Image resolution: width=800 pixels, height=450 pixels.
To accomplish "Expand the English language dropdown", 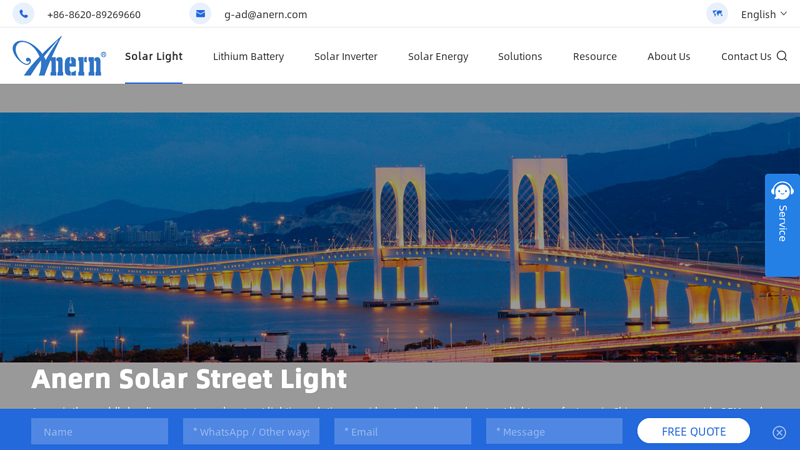I will point(764,14).
